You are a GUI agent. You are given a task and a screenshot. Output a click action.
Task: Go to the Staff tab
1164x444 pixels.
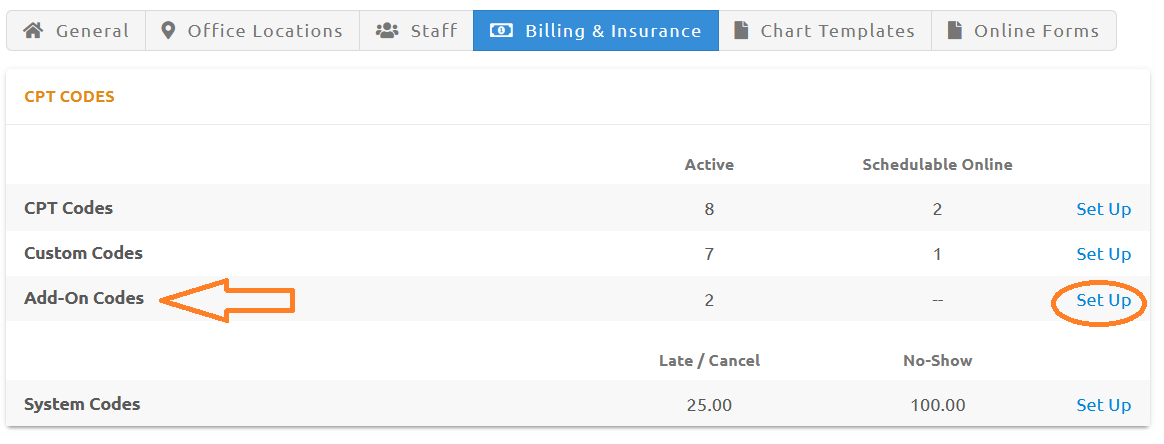click(x=416, y=30)
